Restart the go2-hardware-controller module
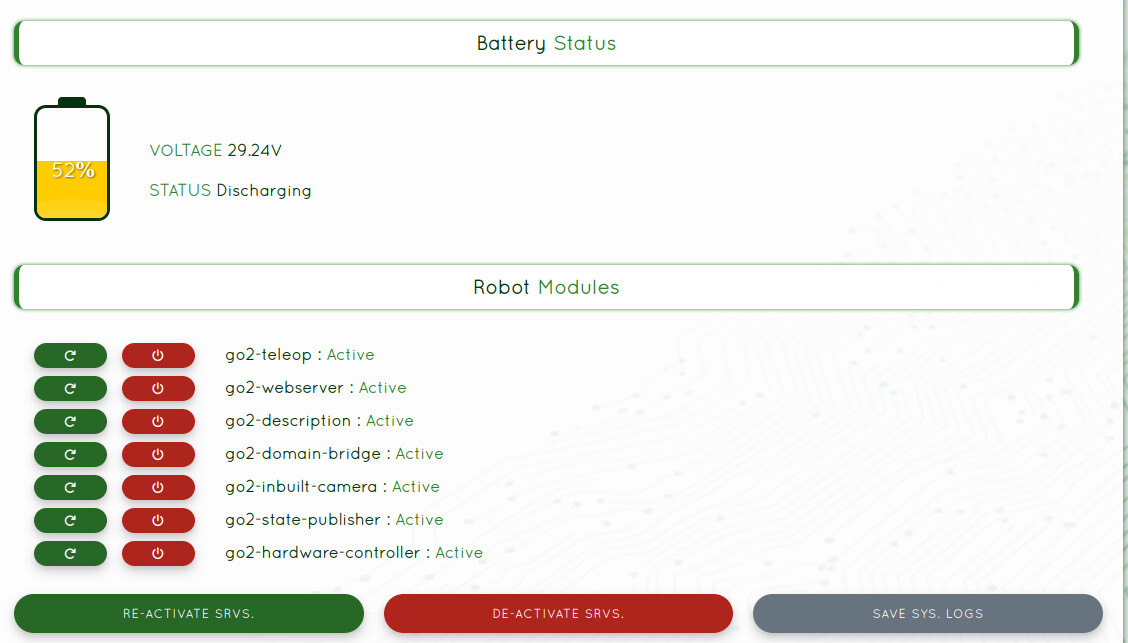1128x643 pixels. point(70,553)
